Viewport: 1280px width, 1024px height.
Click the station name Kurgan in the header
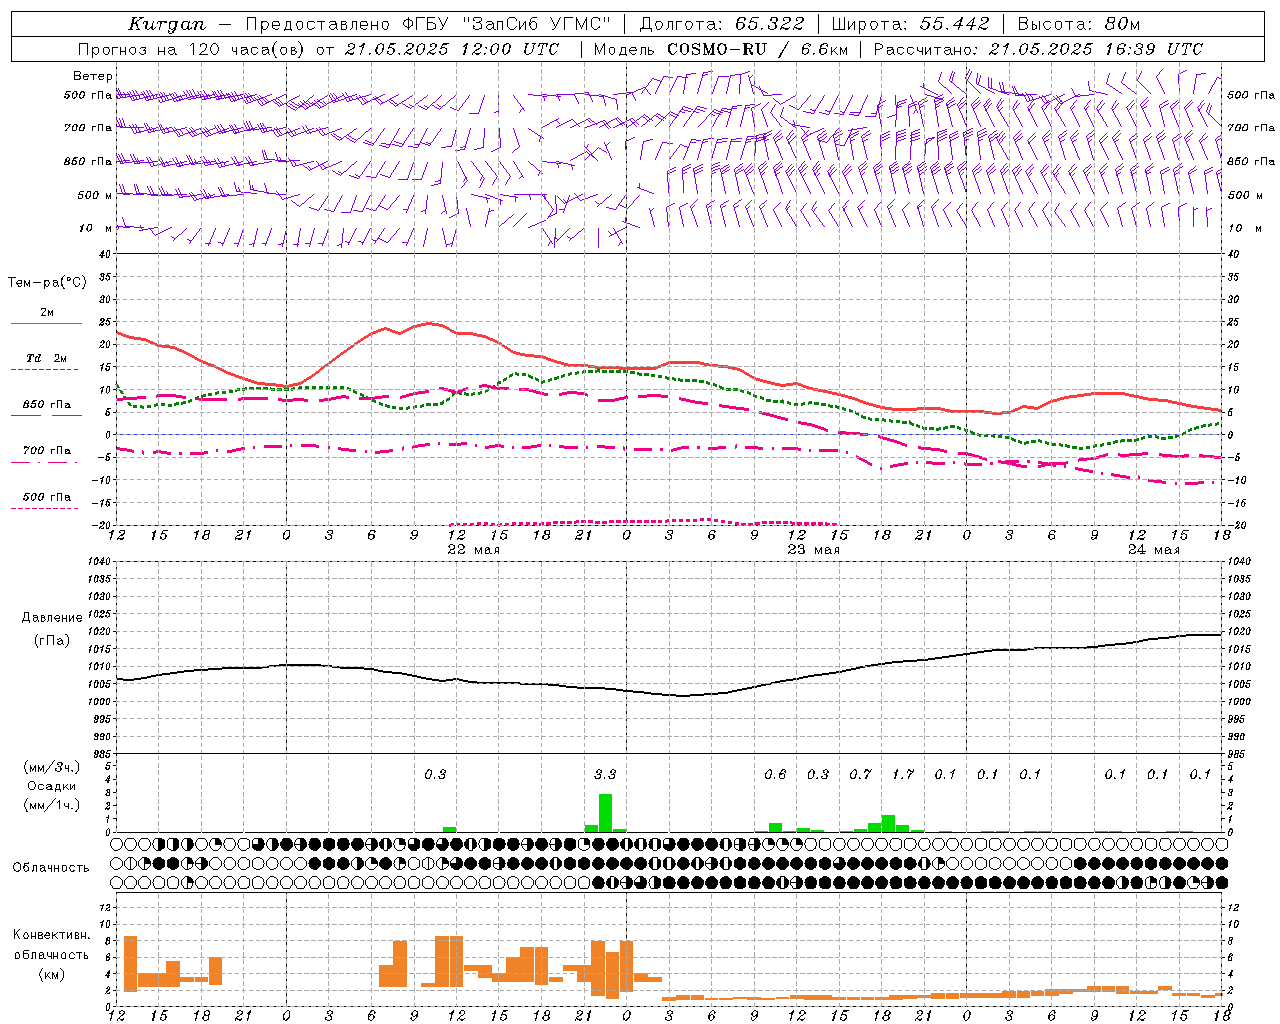point(167,24)
